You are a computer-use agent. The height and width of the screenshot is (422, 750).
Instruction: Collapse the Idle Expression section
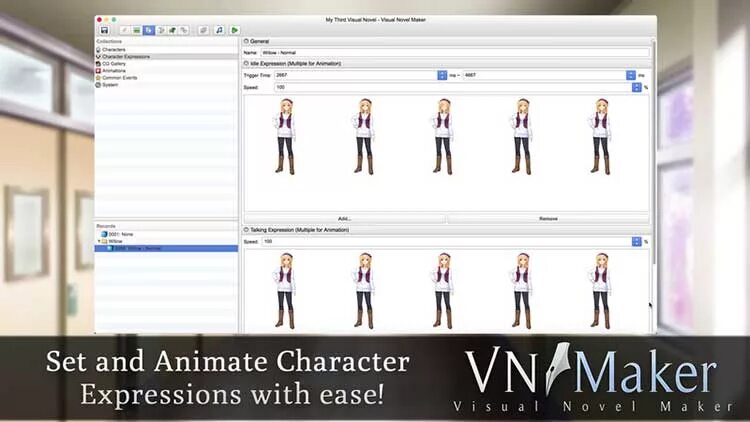pyautogui.click(x=246, y=63)
